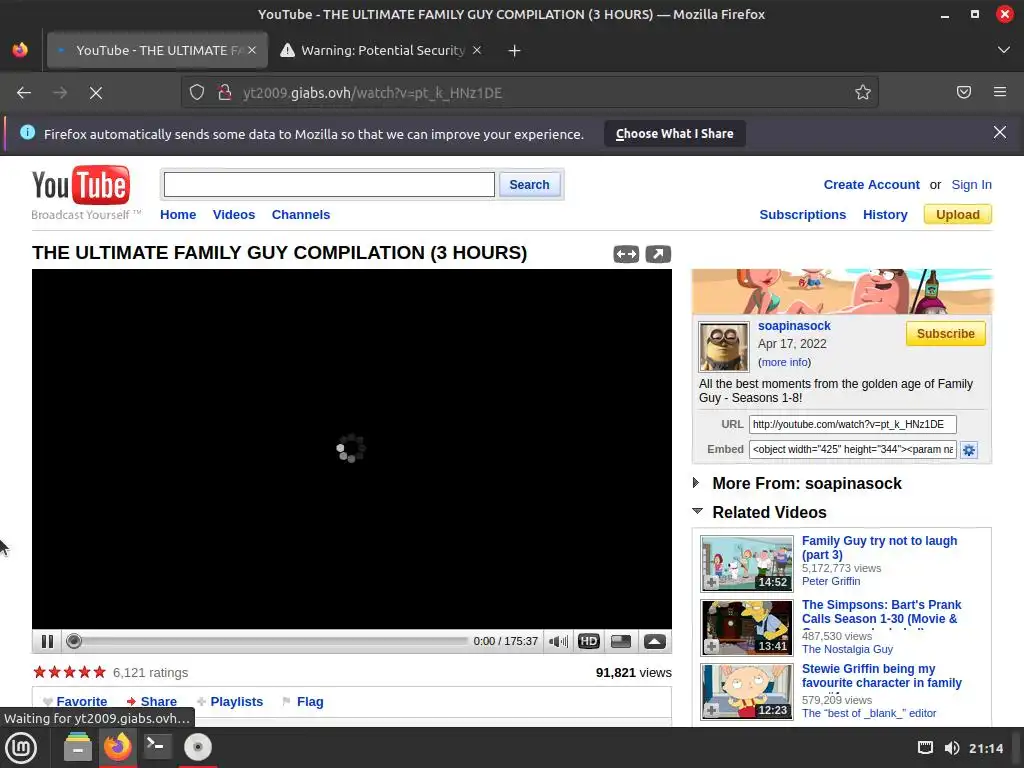Open video in new window icon
1024x768 pixels.
point(658,254)
